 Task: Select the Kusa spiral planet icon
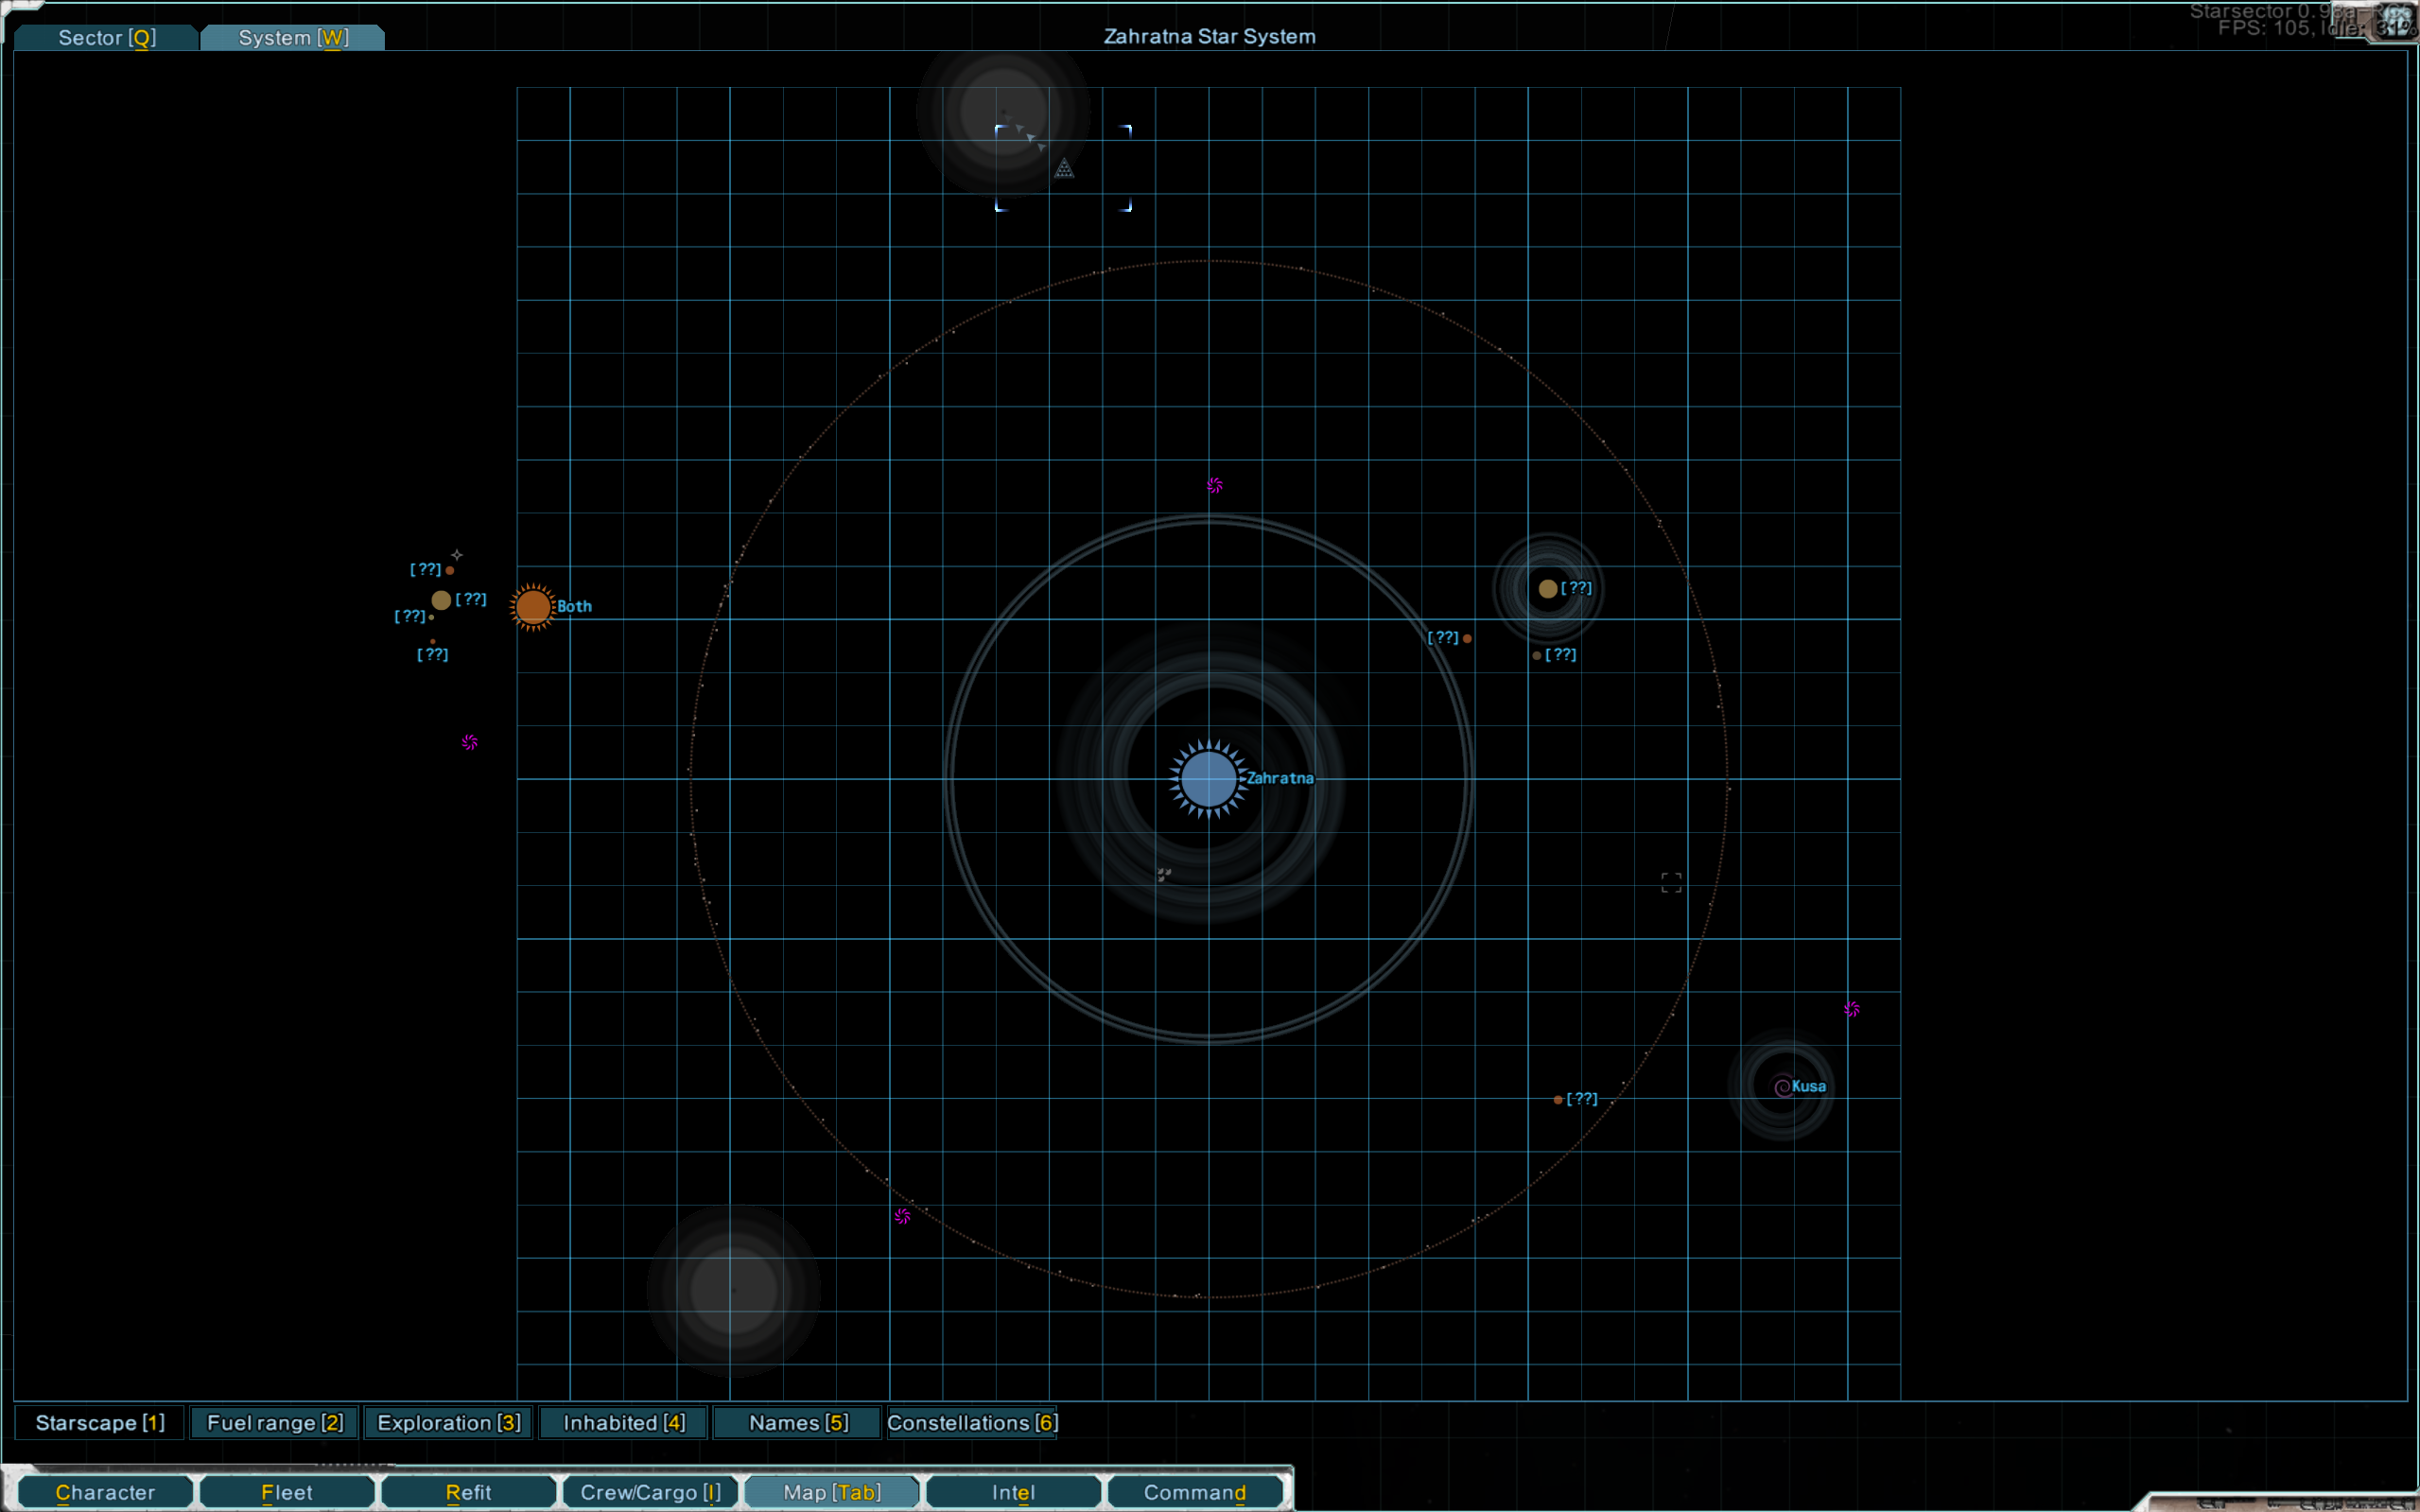click(x=1782, y=1087)
